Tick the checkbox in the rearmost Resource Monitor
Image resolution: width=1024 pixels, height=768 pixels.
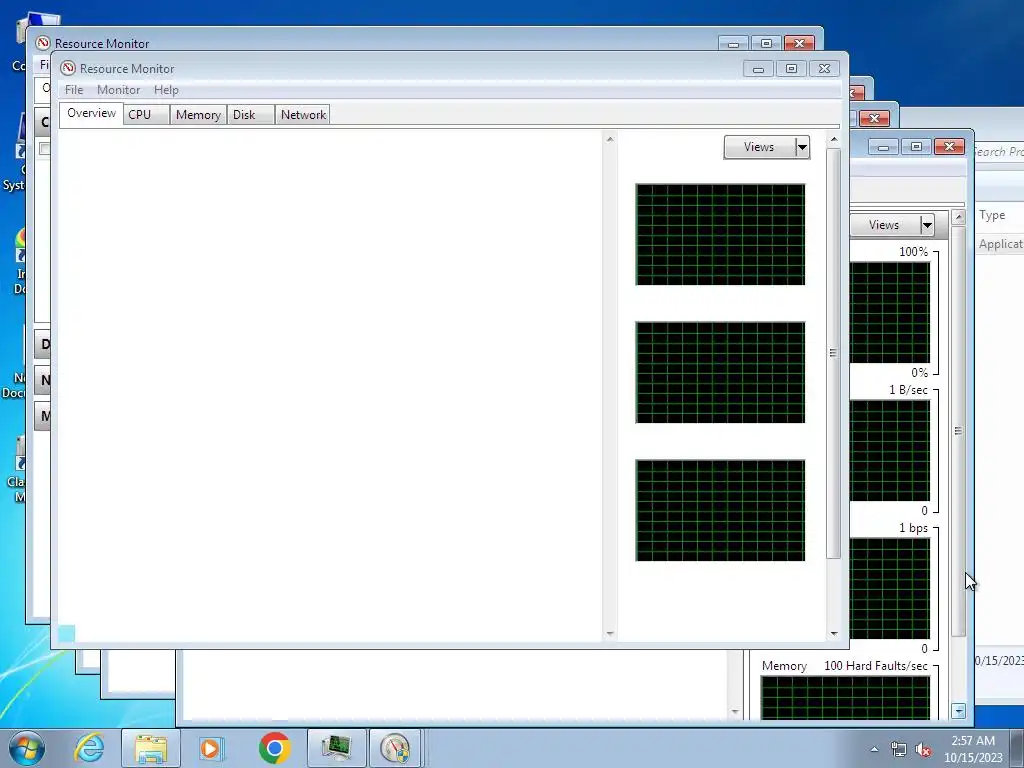pos(44,149)
